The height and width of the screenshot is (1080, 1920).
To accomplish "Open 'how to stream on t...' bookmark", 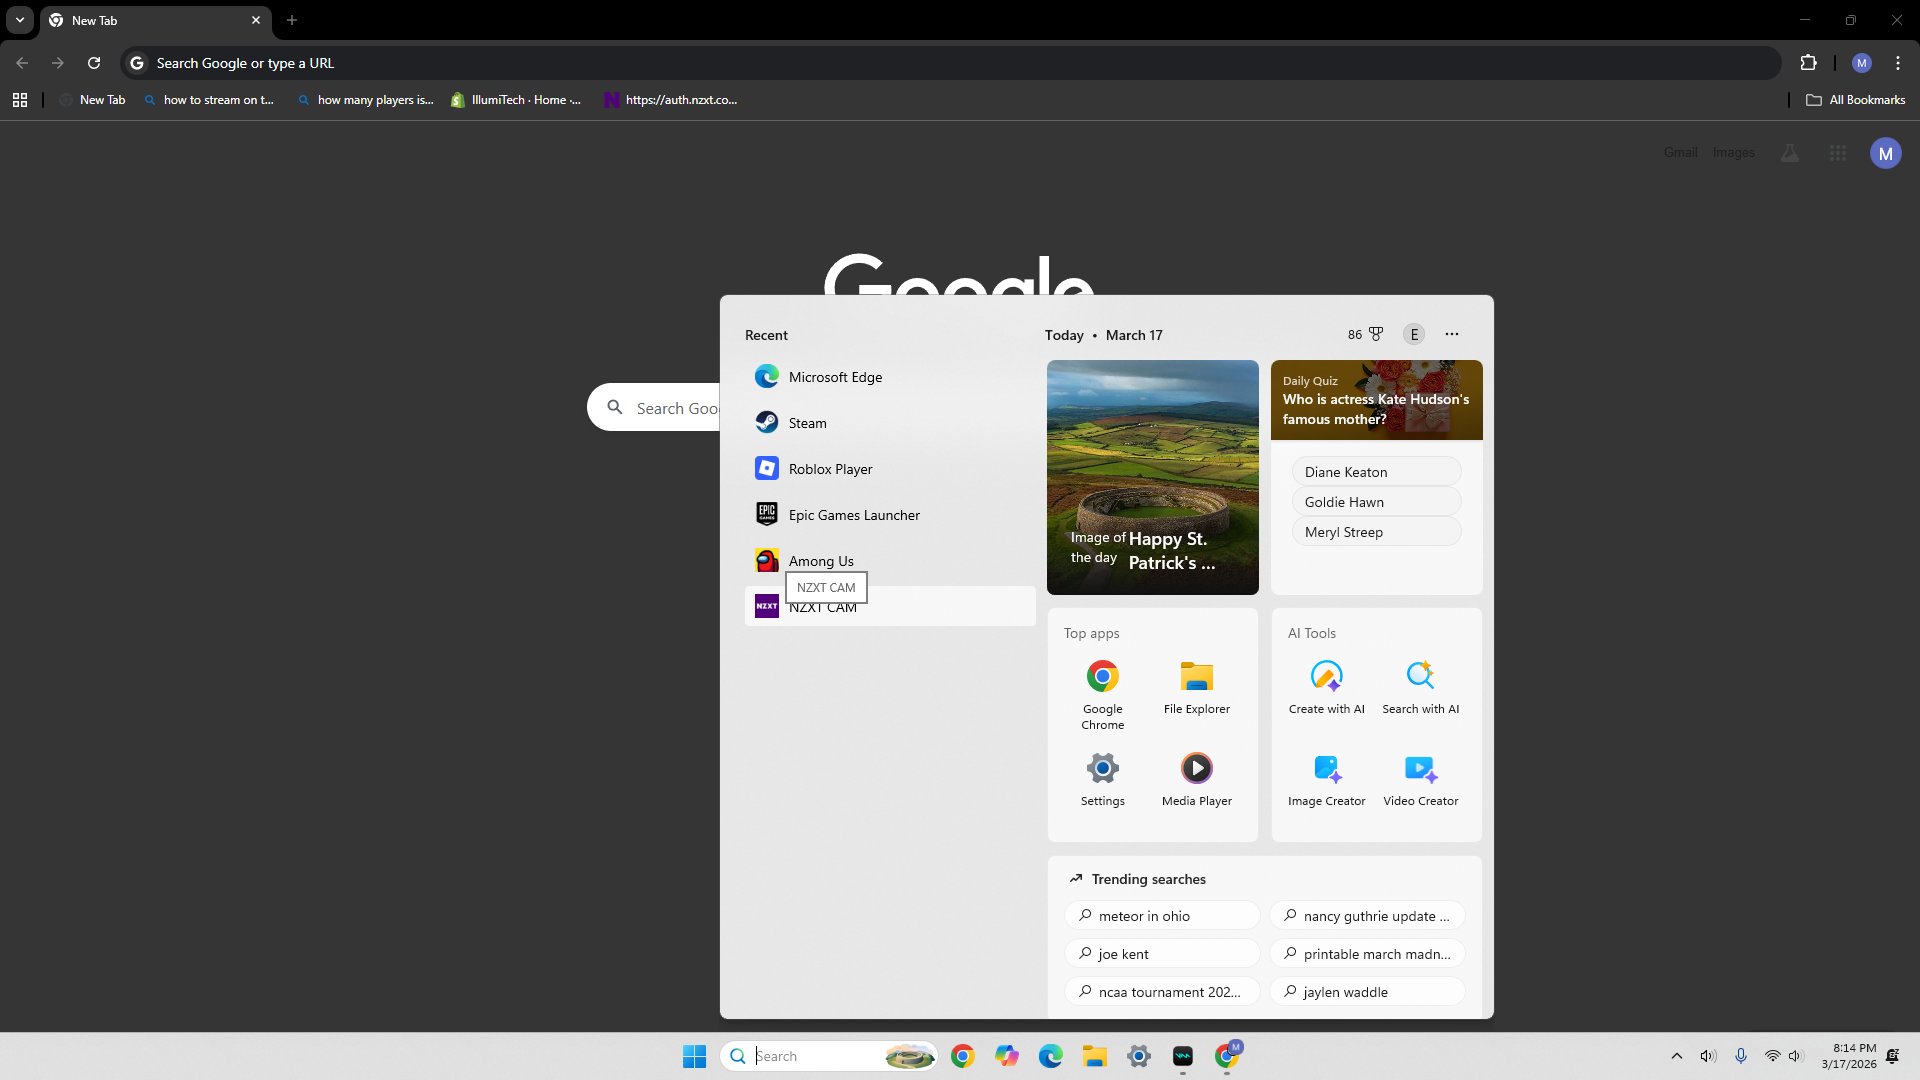I will (x=209, y=100).
